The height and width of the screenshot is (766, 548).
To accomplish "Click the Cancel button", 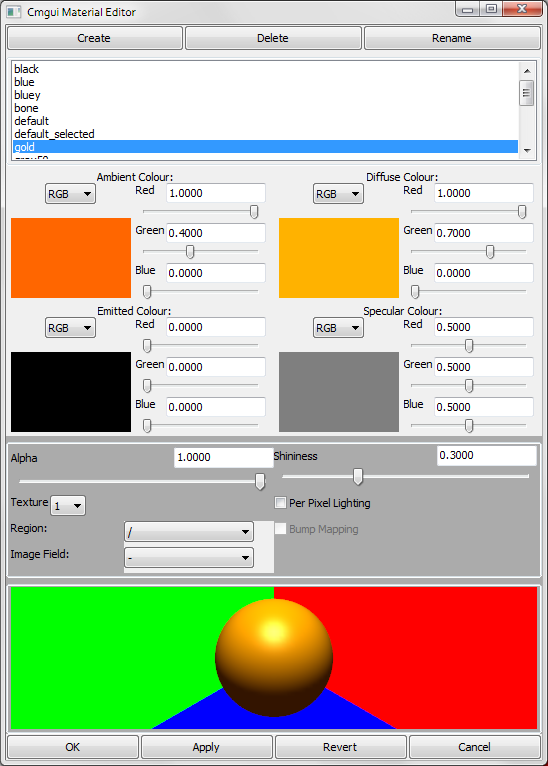I will tap(475, 747).
